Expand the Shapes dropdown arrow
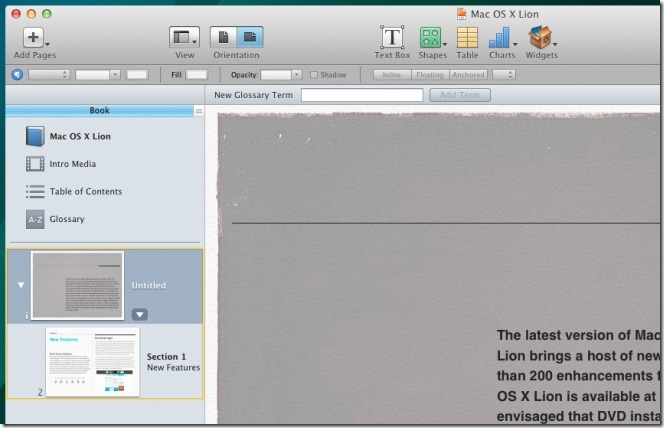This screenshot has width=664, height=428. point(445,44)
